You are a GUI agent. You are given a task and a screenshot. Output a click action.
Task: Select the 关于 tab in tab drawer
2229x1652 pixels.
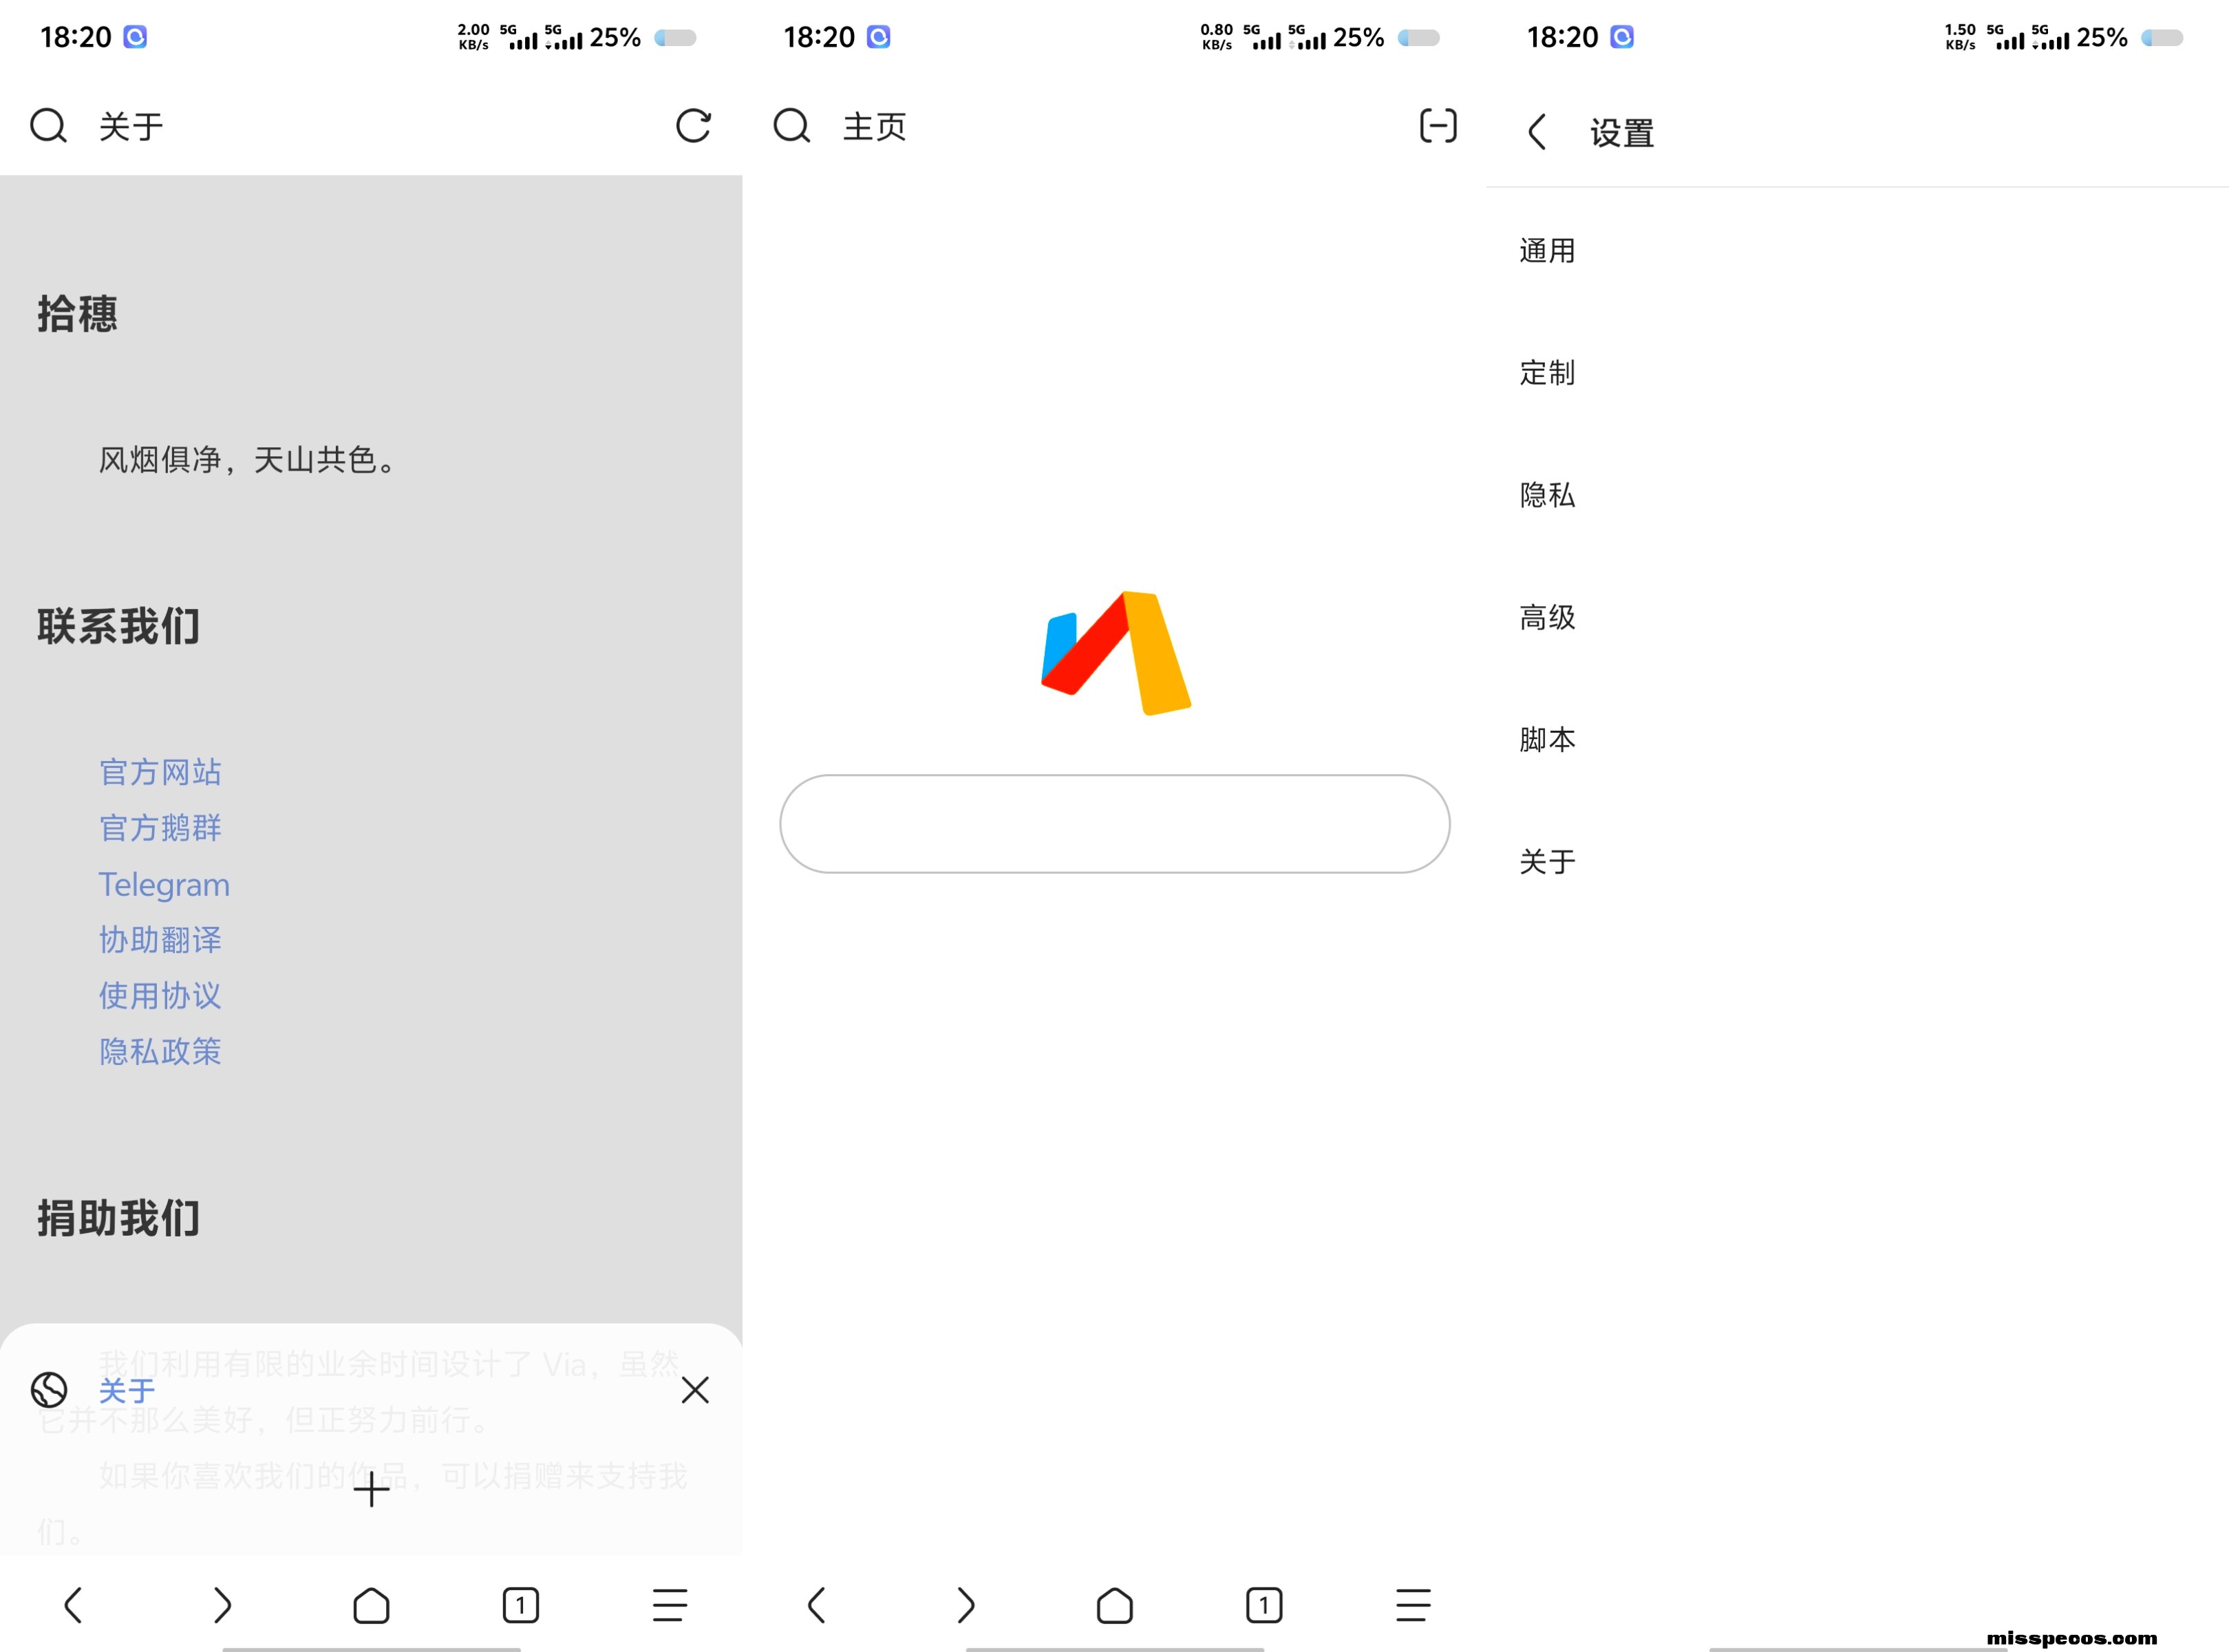pos(127,1390)
